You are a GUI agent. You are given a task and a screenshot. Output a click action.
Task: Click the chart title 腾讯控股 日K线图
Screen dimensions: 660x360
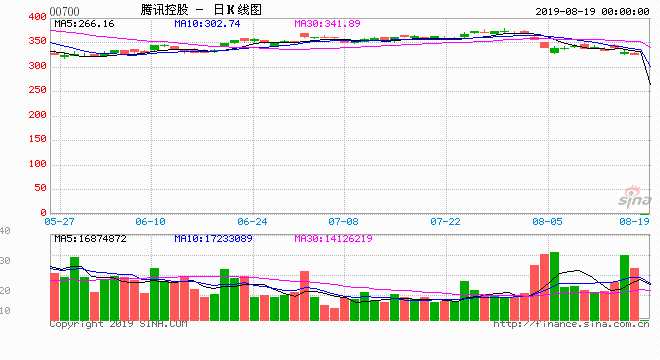point(201,10)
